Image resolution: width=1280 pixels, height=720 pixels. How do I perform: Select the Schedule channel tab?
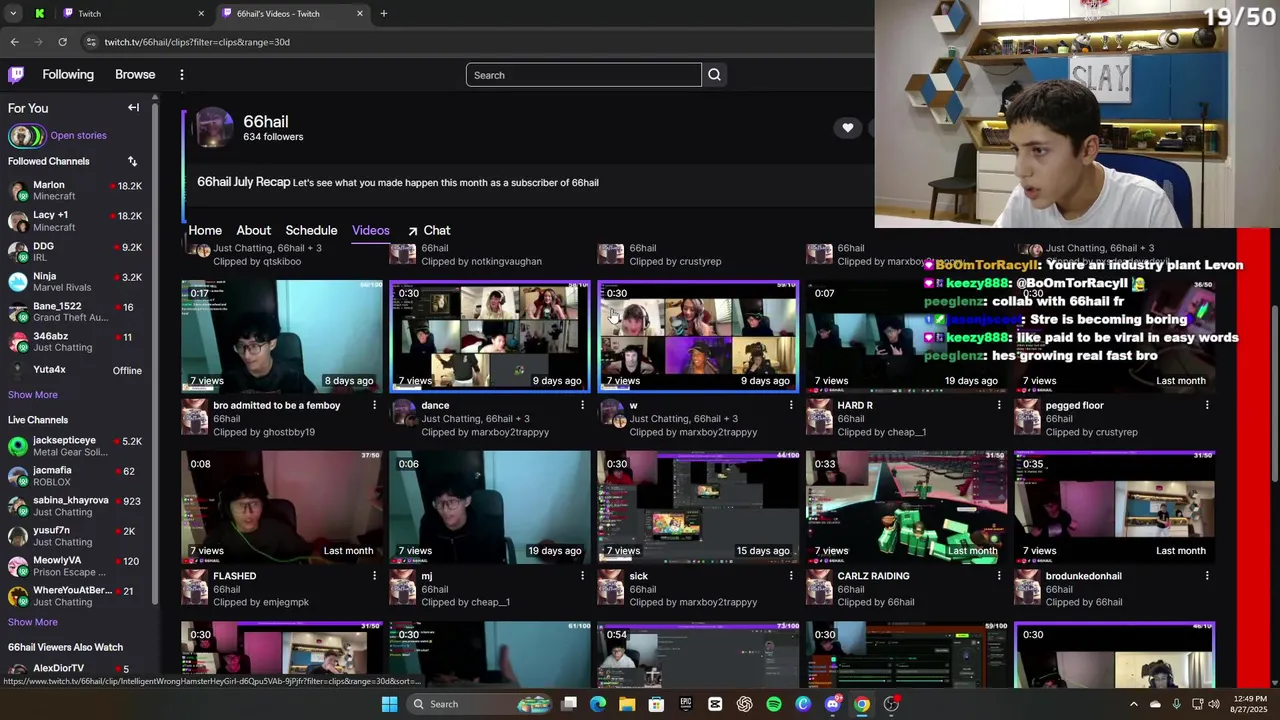tap(311, 230)
